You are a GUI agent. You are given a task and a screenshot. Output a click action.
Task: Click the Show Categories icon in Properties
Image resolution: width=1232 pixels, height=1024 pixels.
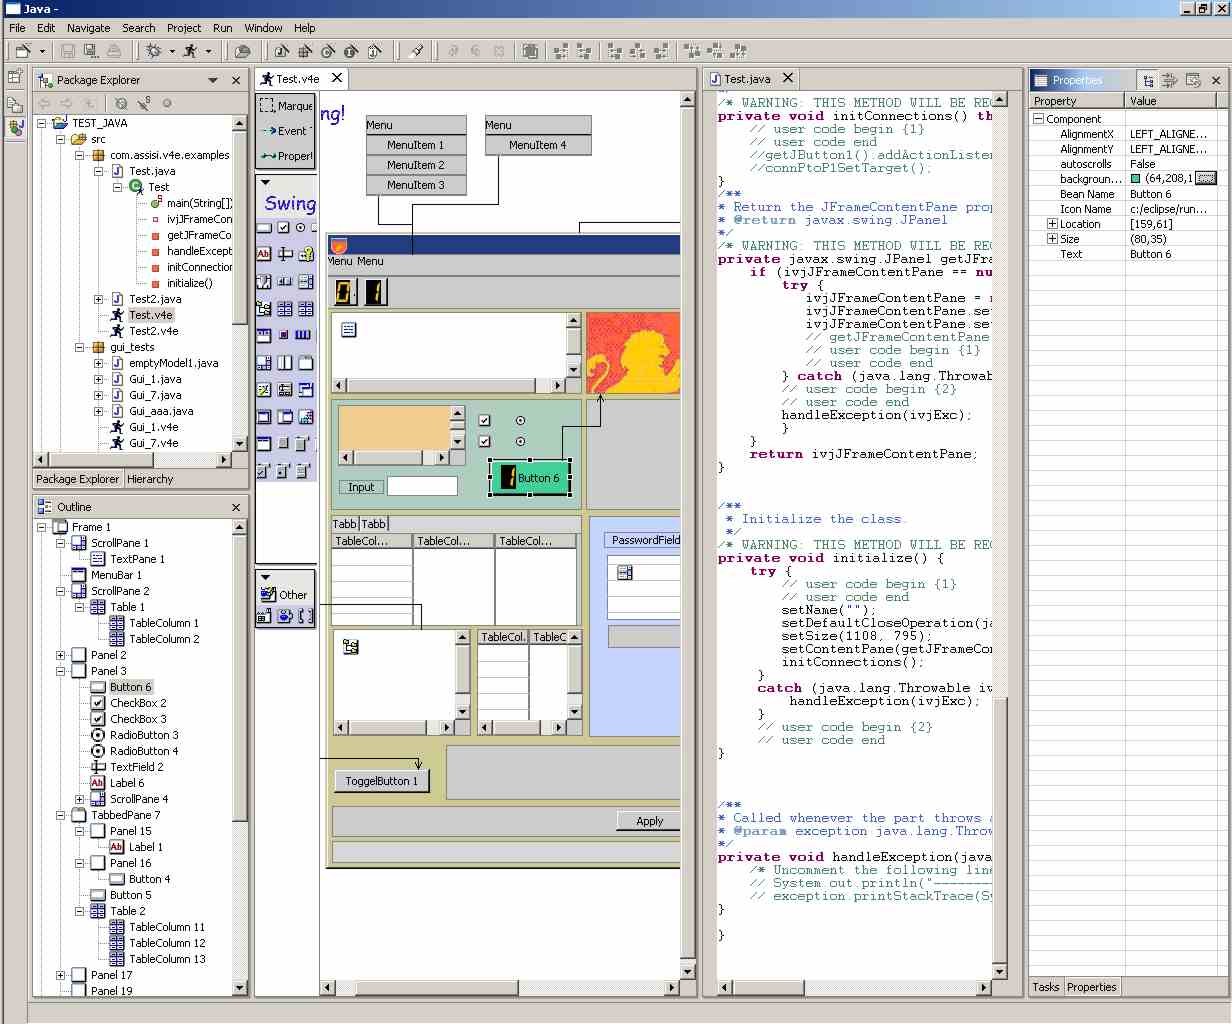coord(1148,80)
